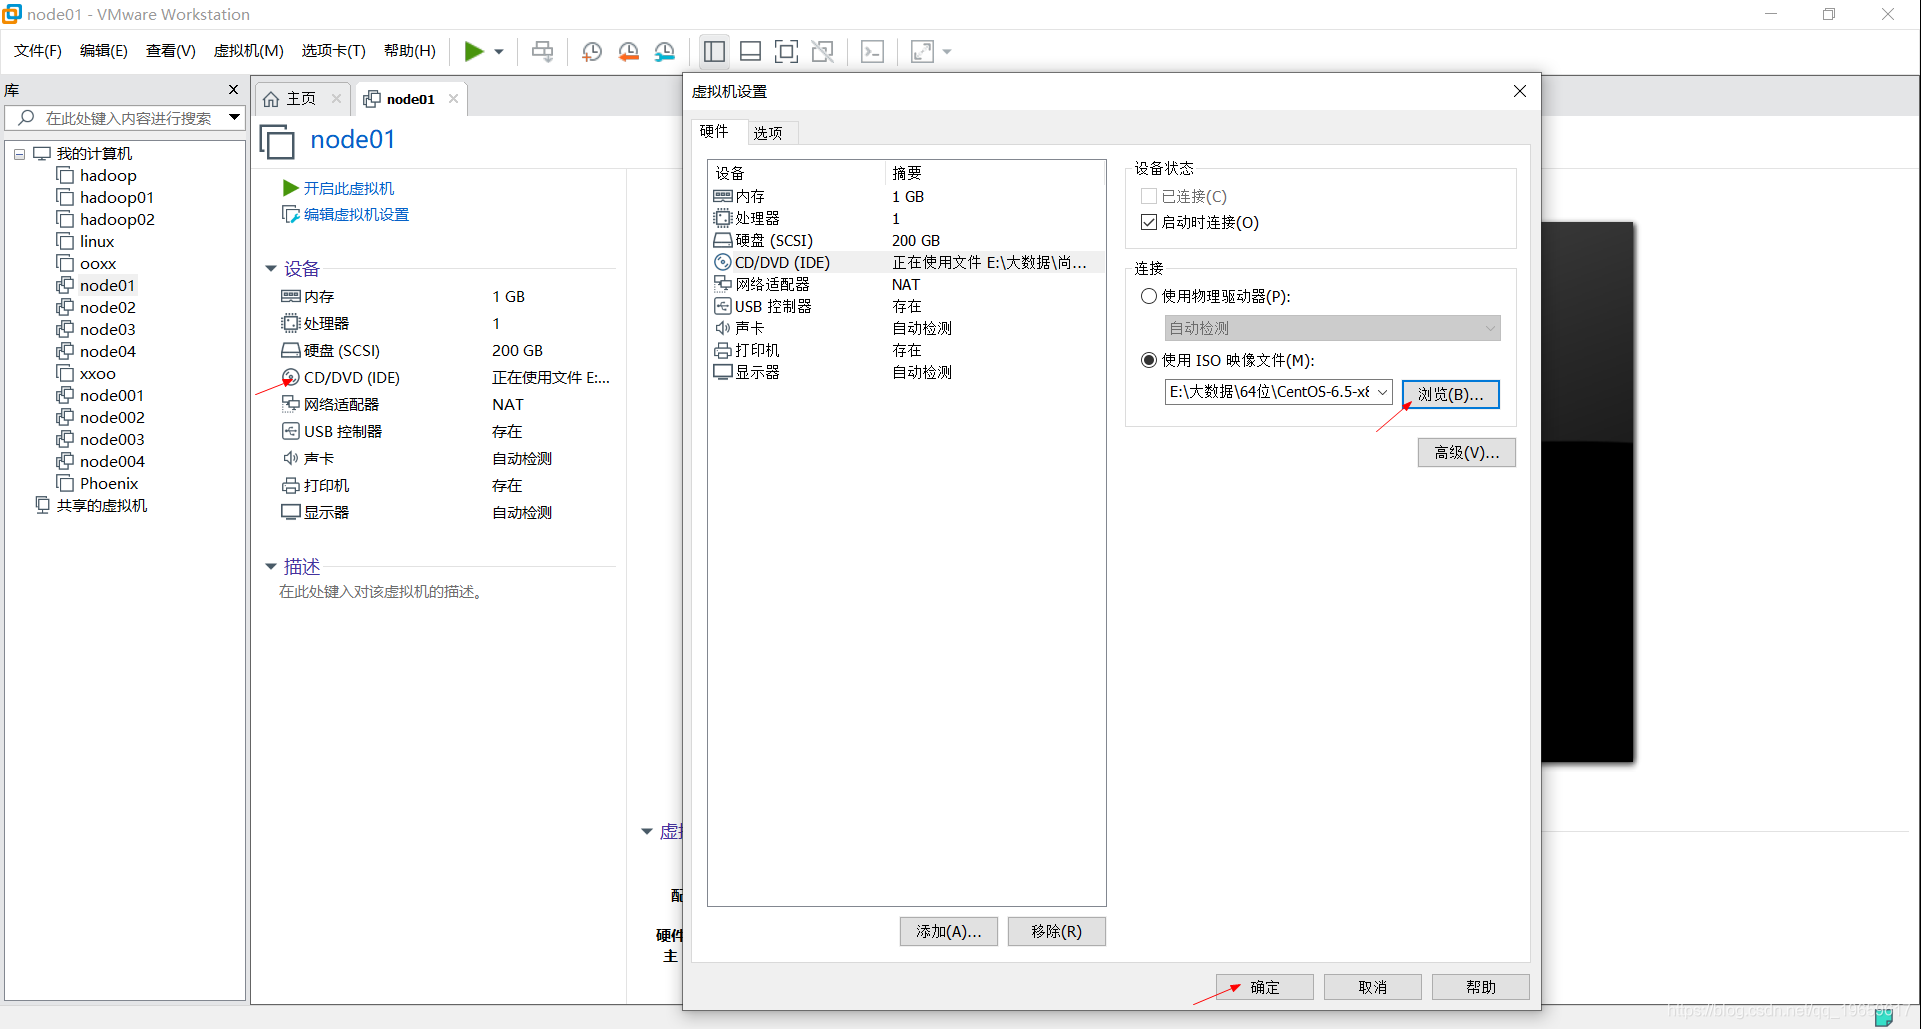Select 处理器 row icon in settings device list
This screenshot has height=1029, width=1921.
pos(723,218)
